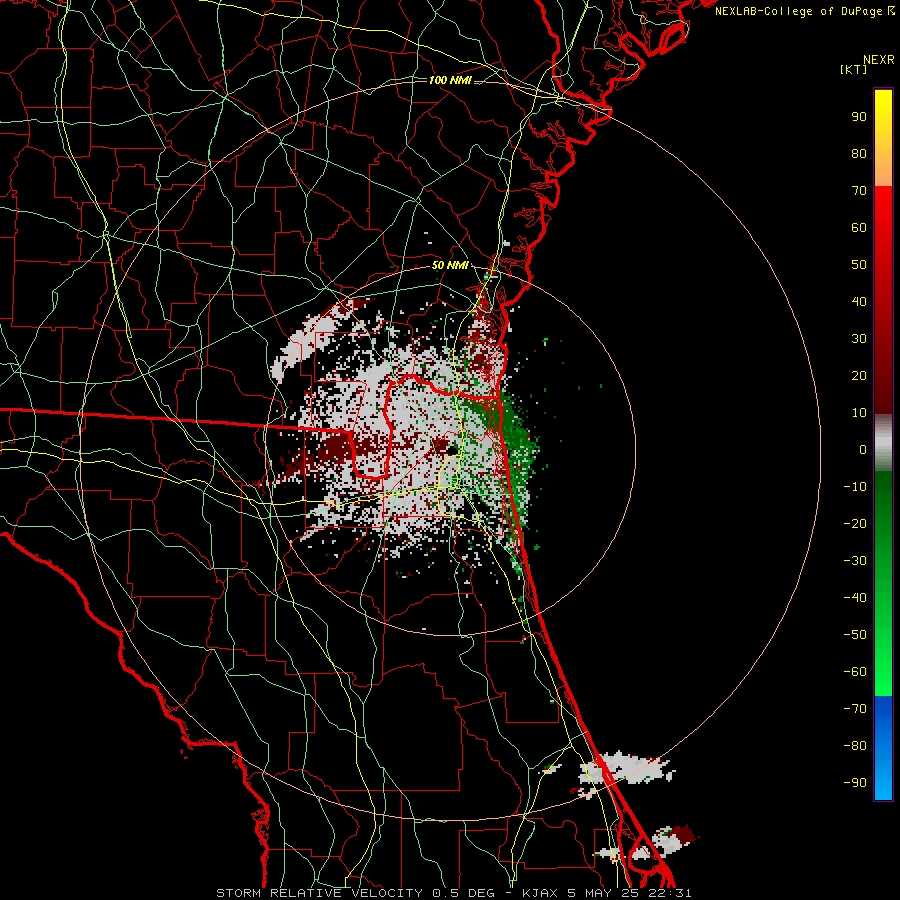
Task: Pick the yellow top segment of the color bar
Action: click(x=883, y=138)
